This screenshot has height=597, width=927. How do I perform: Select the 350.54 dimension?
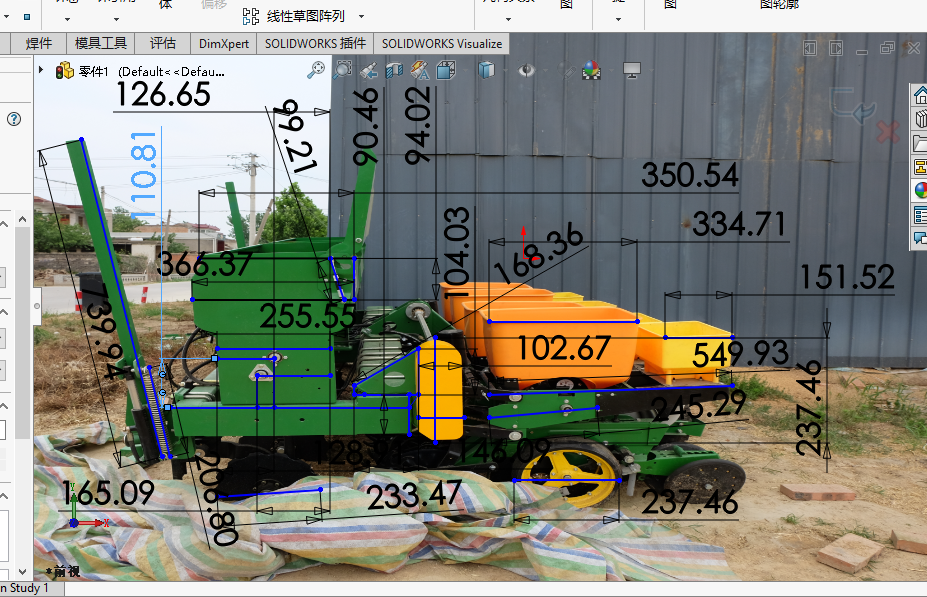pyautogui.click(x=690, y=175)
